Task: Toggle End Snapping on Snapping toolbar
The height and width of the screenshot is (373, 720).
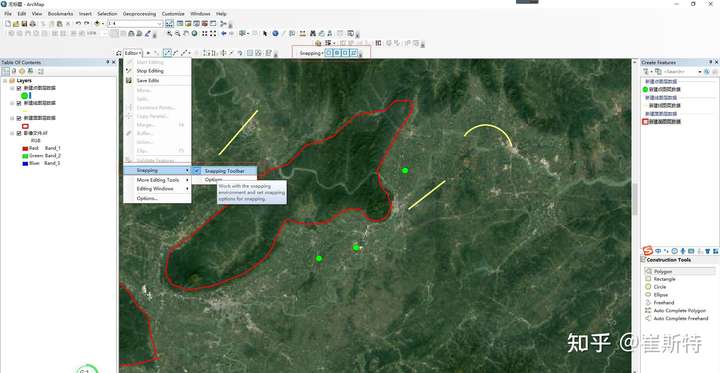Action: [337, 53]
